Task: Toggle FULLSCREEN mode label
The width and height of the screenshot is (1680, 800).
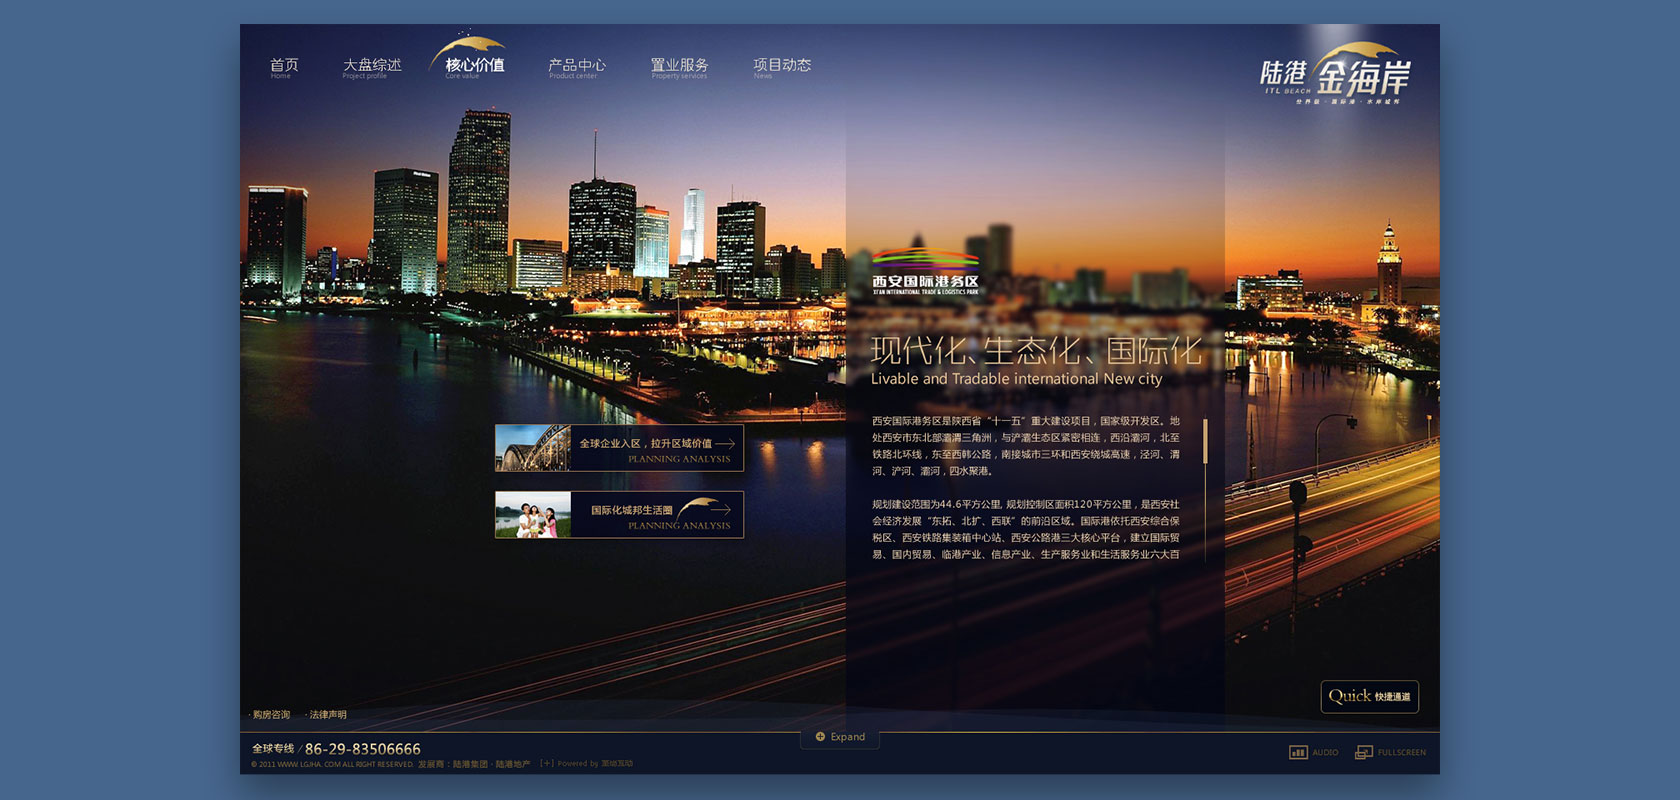Action: coord(1401,752)
